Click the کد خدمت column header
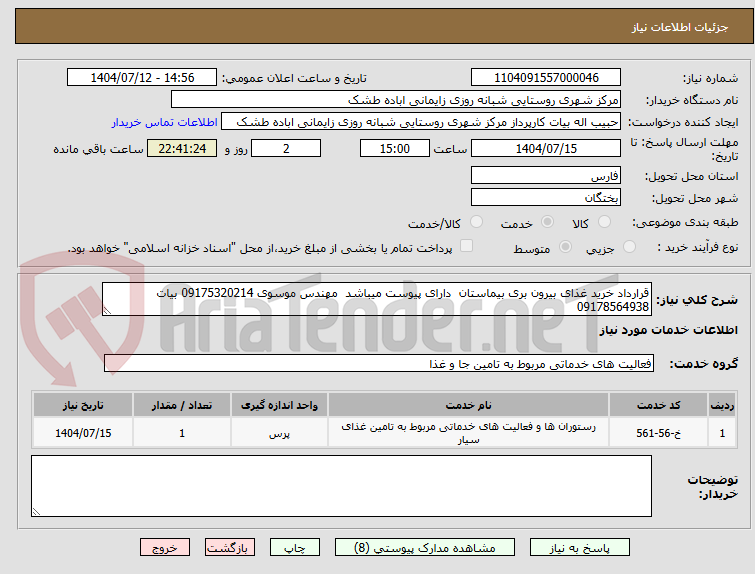 (x=658, y=405)
